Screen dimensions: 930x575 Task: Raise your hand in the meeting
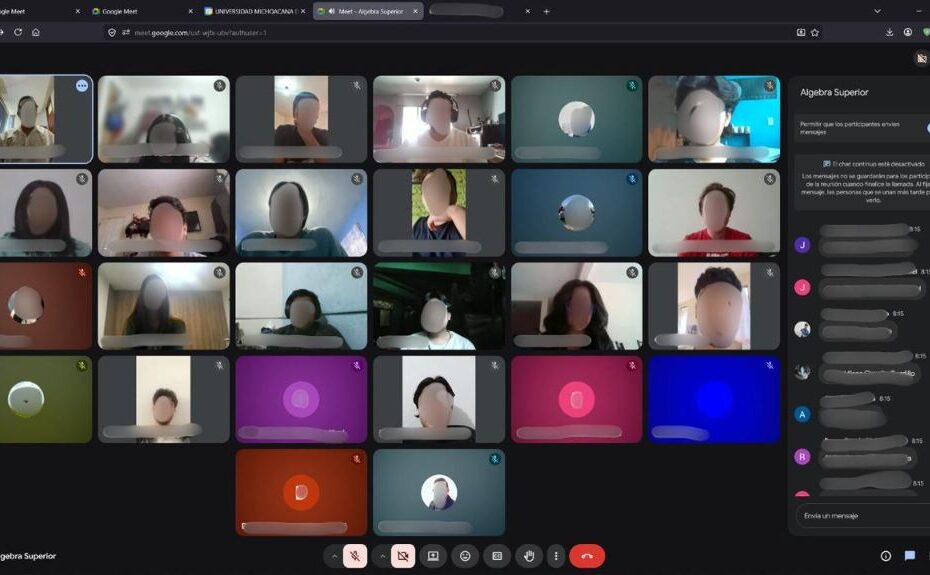(529, 556)
